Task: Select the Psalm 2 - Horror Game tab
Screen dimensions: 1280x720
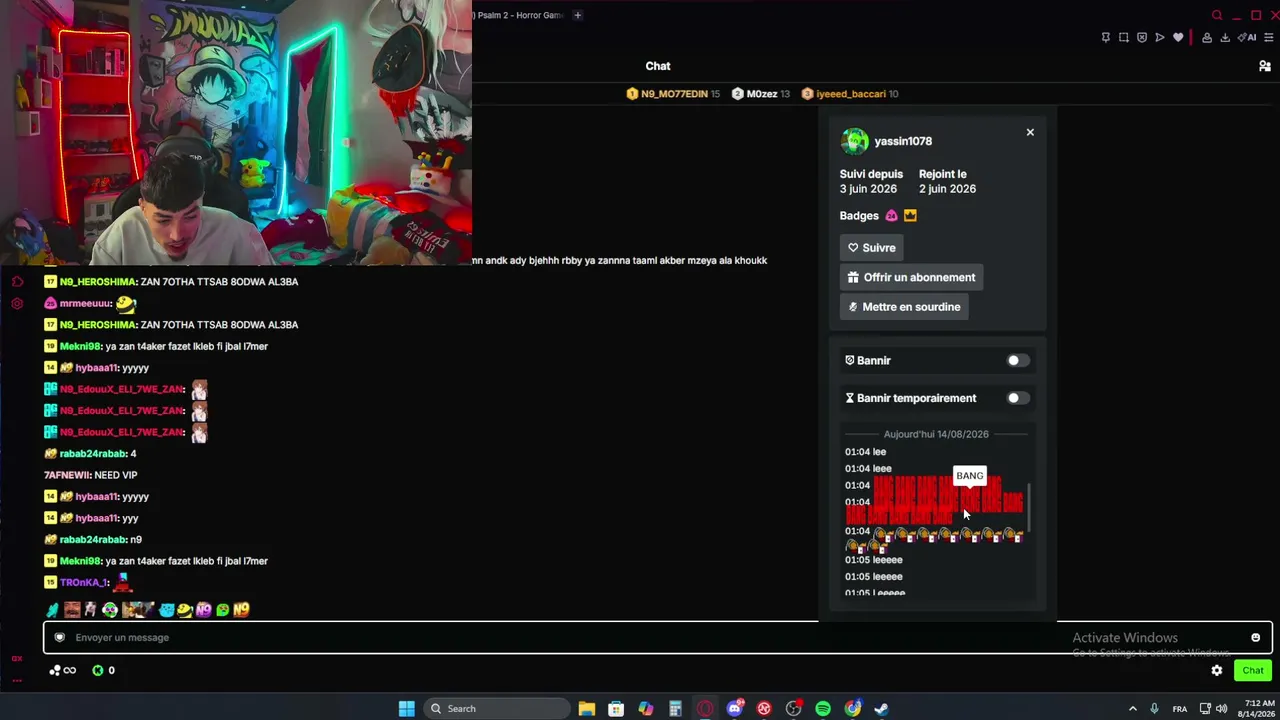Action: pyautogui.click(x=519, y=15)
